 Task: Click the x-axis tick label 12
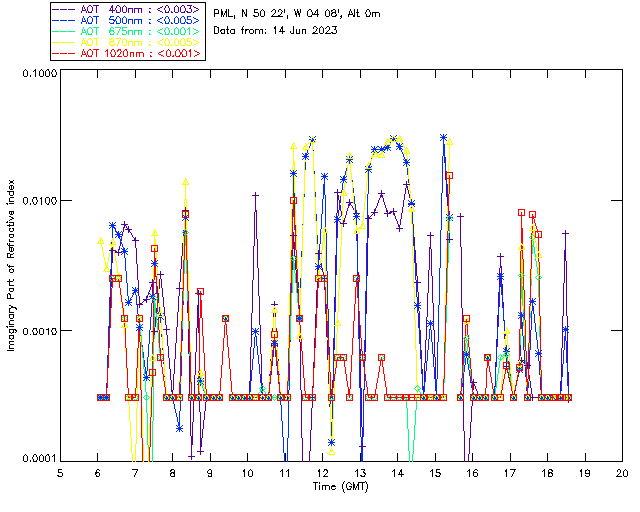click(323, 473)
